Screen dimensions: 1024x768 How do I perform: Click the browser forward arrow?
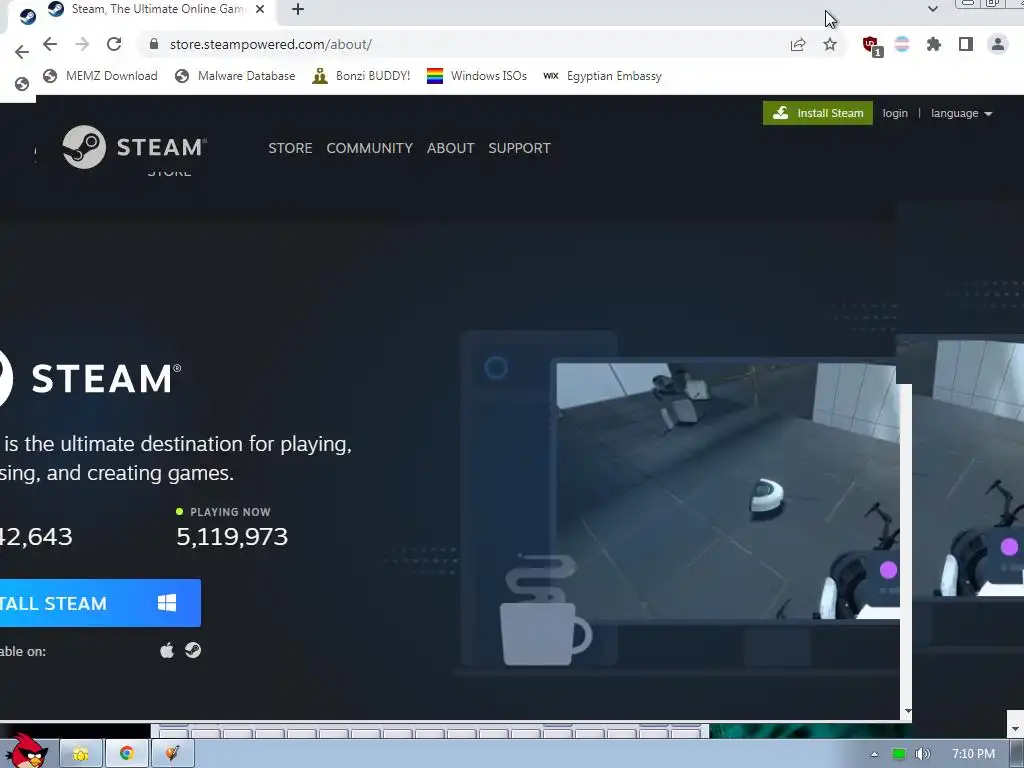[82, 44]
